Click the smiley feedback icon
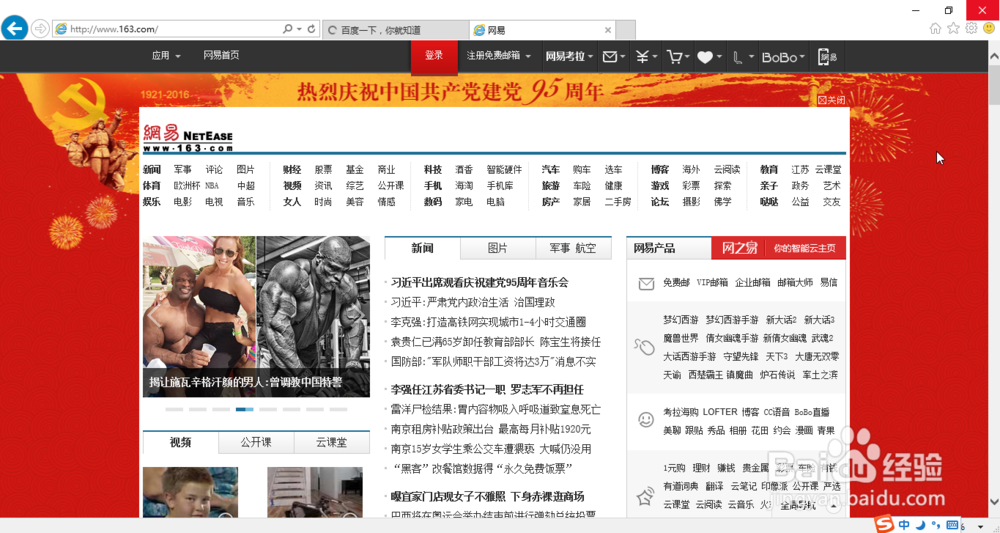 click(x=989, y=28)
